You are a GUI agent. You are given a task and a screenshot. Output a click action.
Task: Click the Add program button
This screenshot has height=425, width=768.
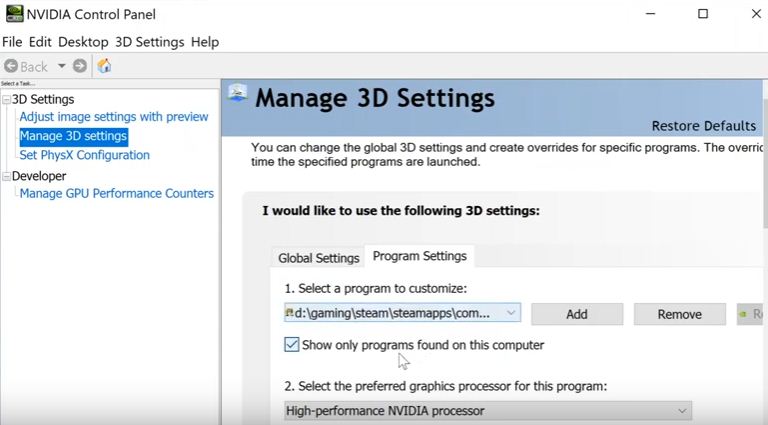tap(577, 314)
